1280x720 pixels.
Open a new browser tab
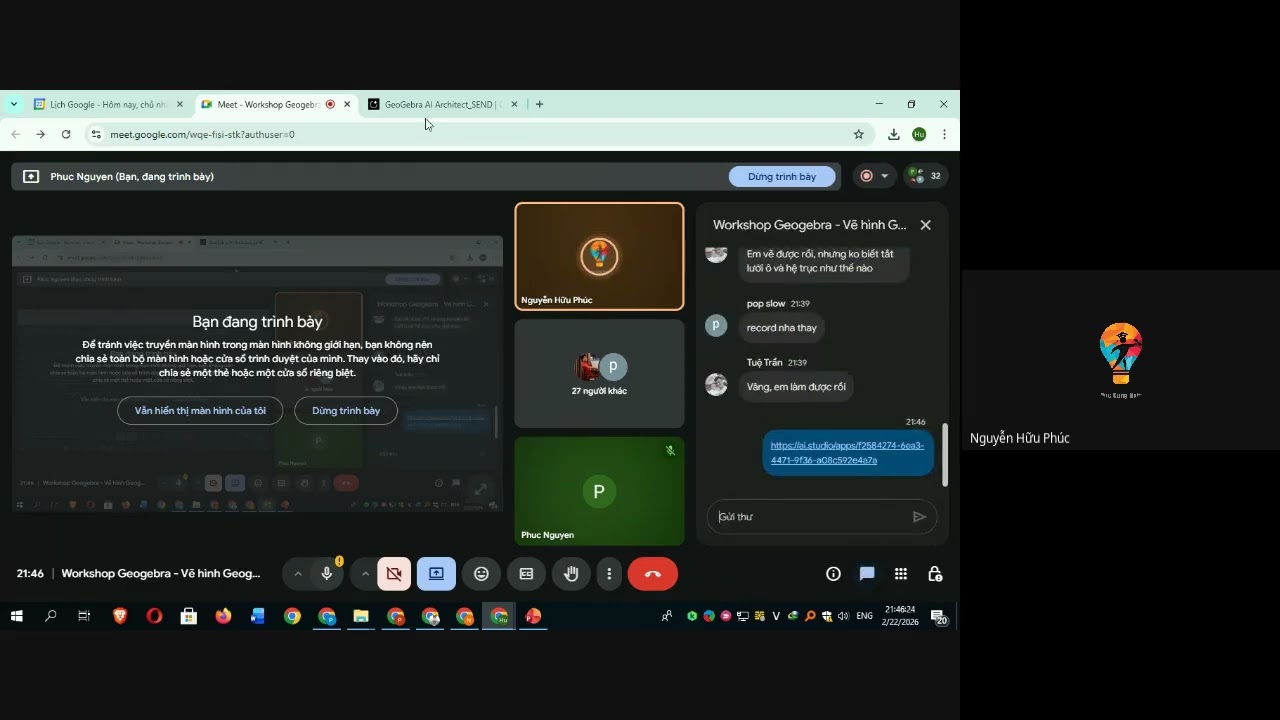click(x=539, y=104)
